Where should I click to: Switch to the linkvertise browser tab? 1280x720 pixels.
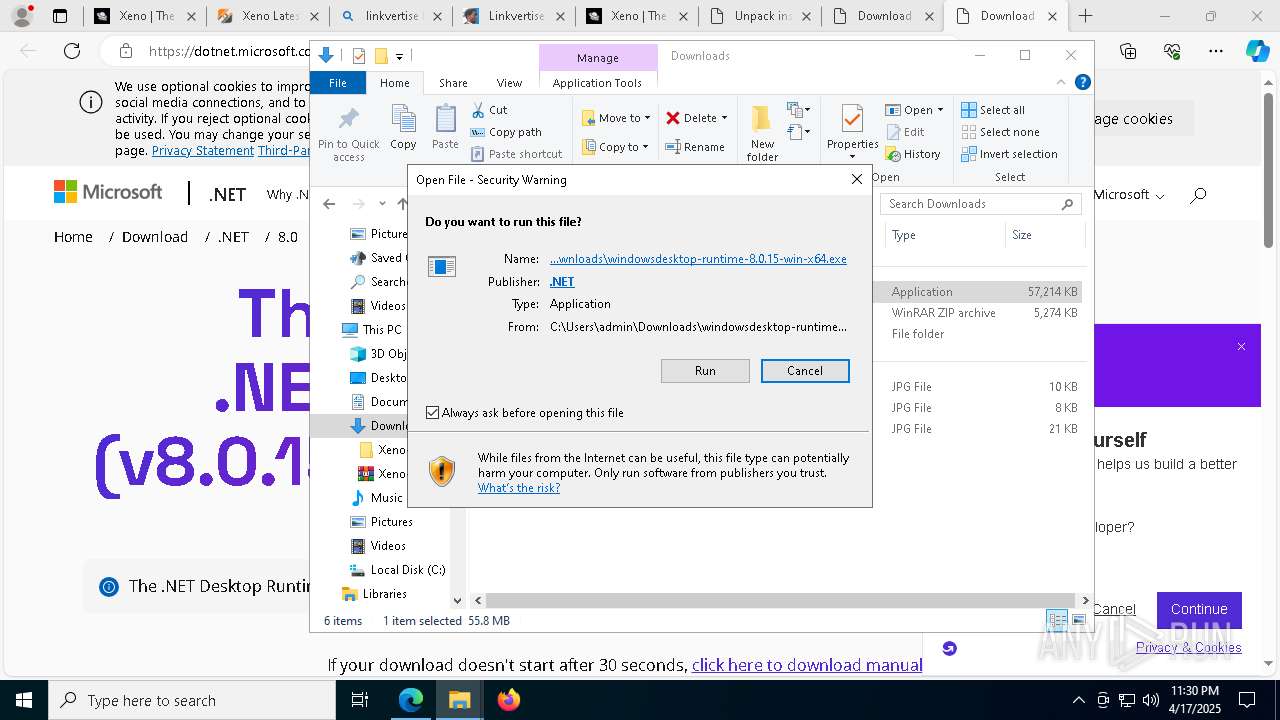coord(390,16)
